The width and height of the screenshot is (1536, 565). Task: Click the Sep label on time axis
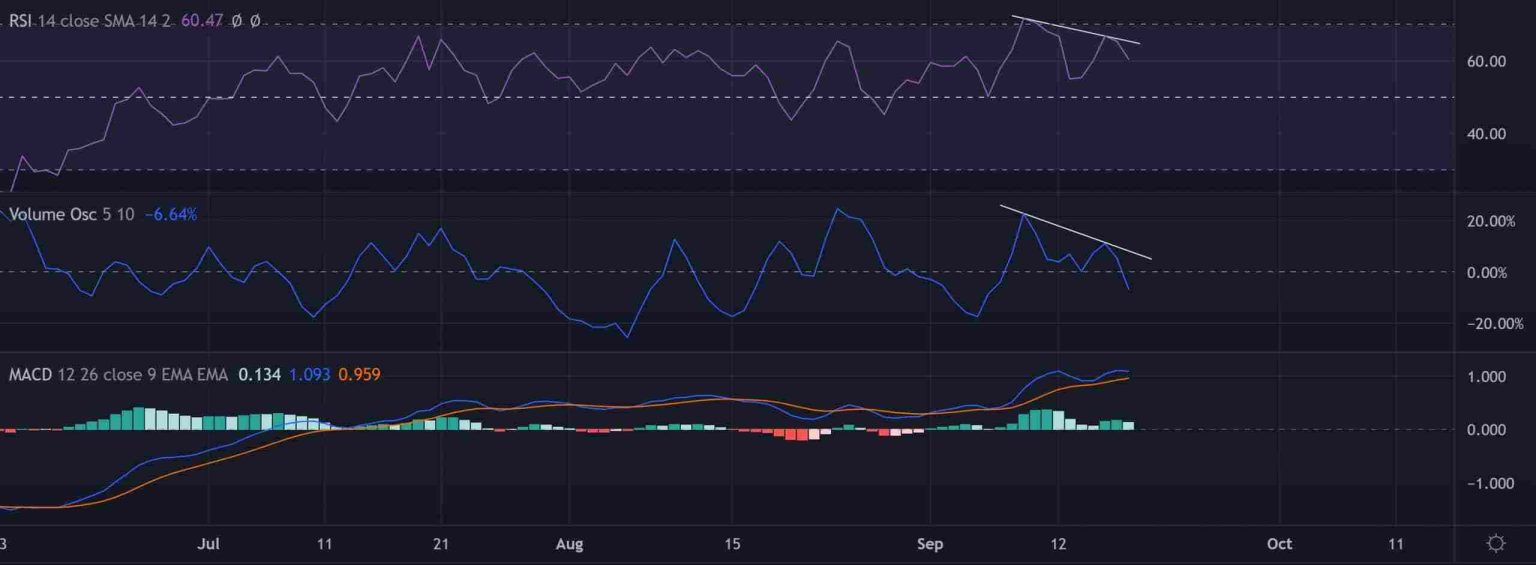tap(929, 544)
